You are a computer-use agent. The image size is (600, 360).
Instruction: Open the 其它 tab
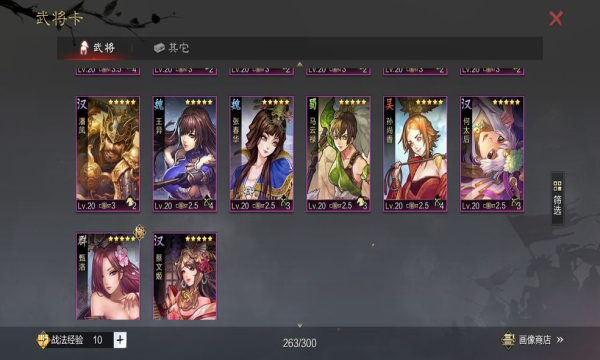pyautogui.click(x=171, y=48)
